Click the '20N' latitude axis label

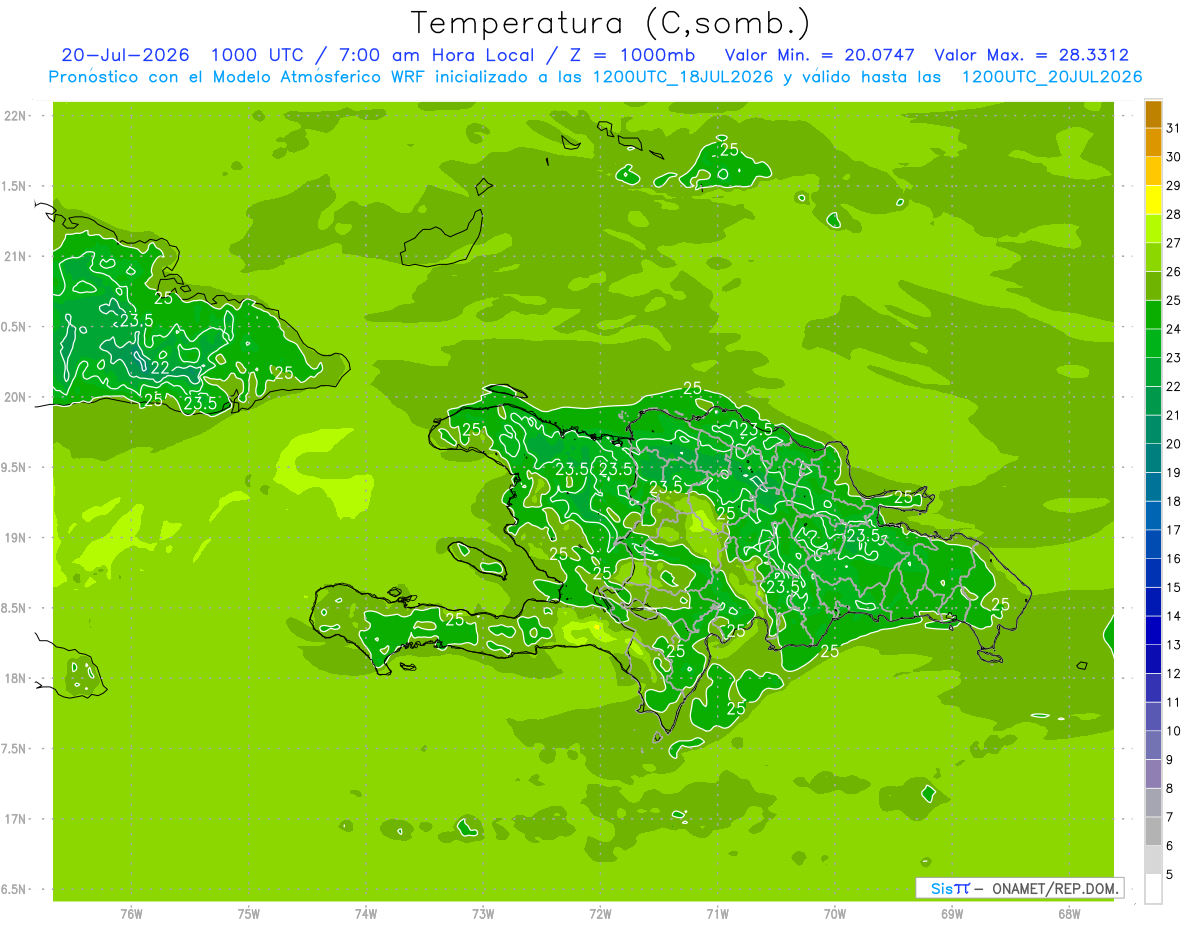(x=15, y=397)
